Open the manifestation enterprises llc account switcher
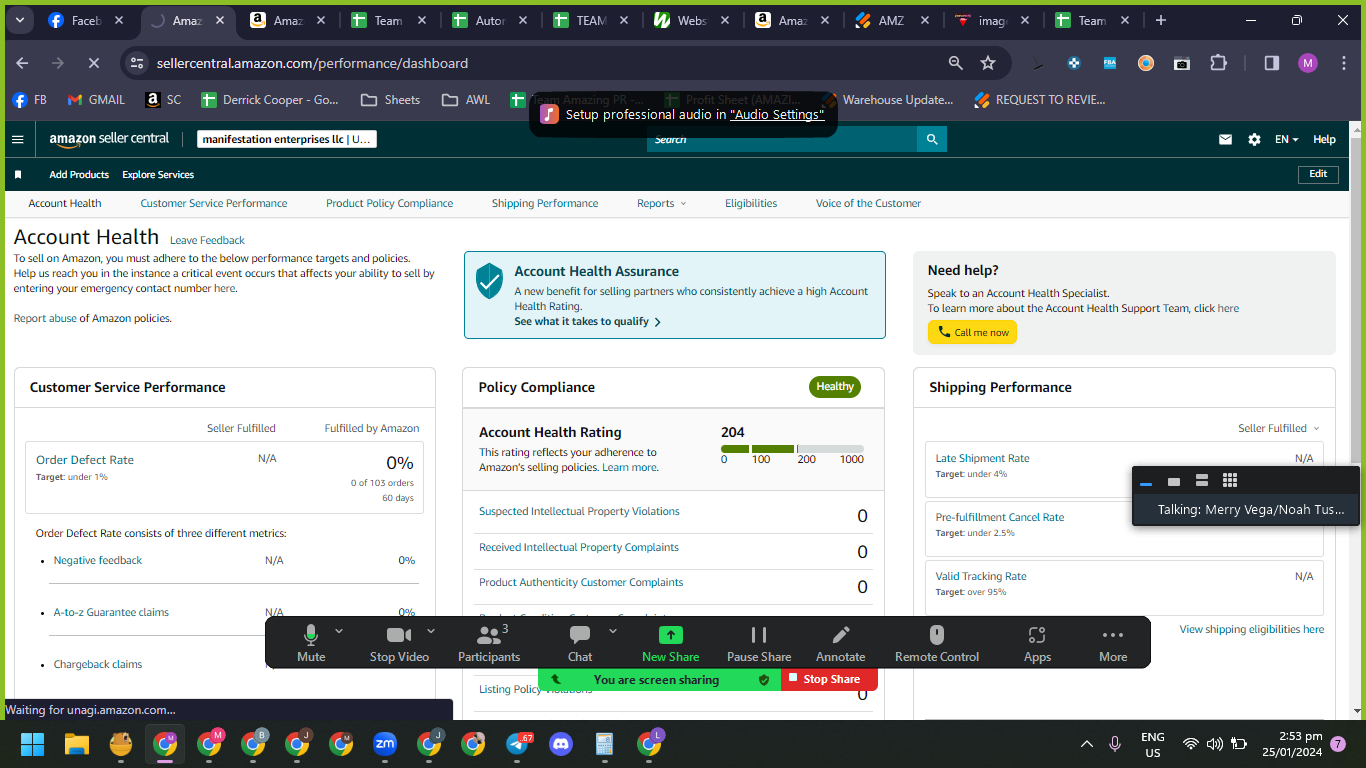The height and width of the screenshot is (768, 1366). pos(286,140)
